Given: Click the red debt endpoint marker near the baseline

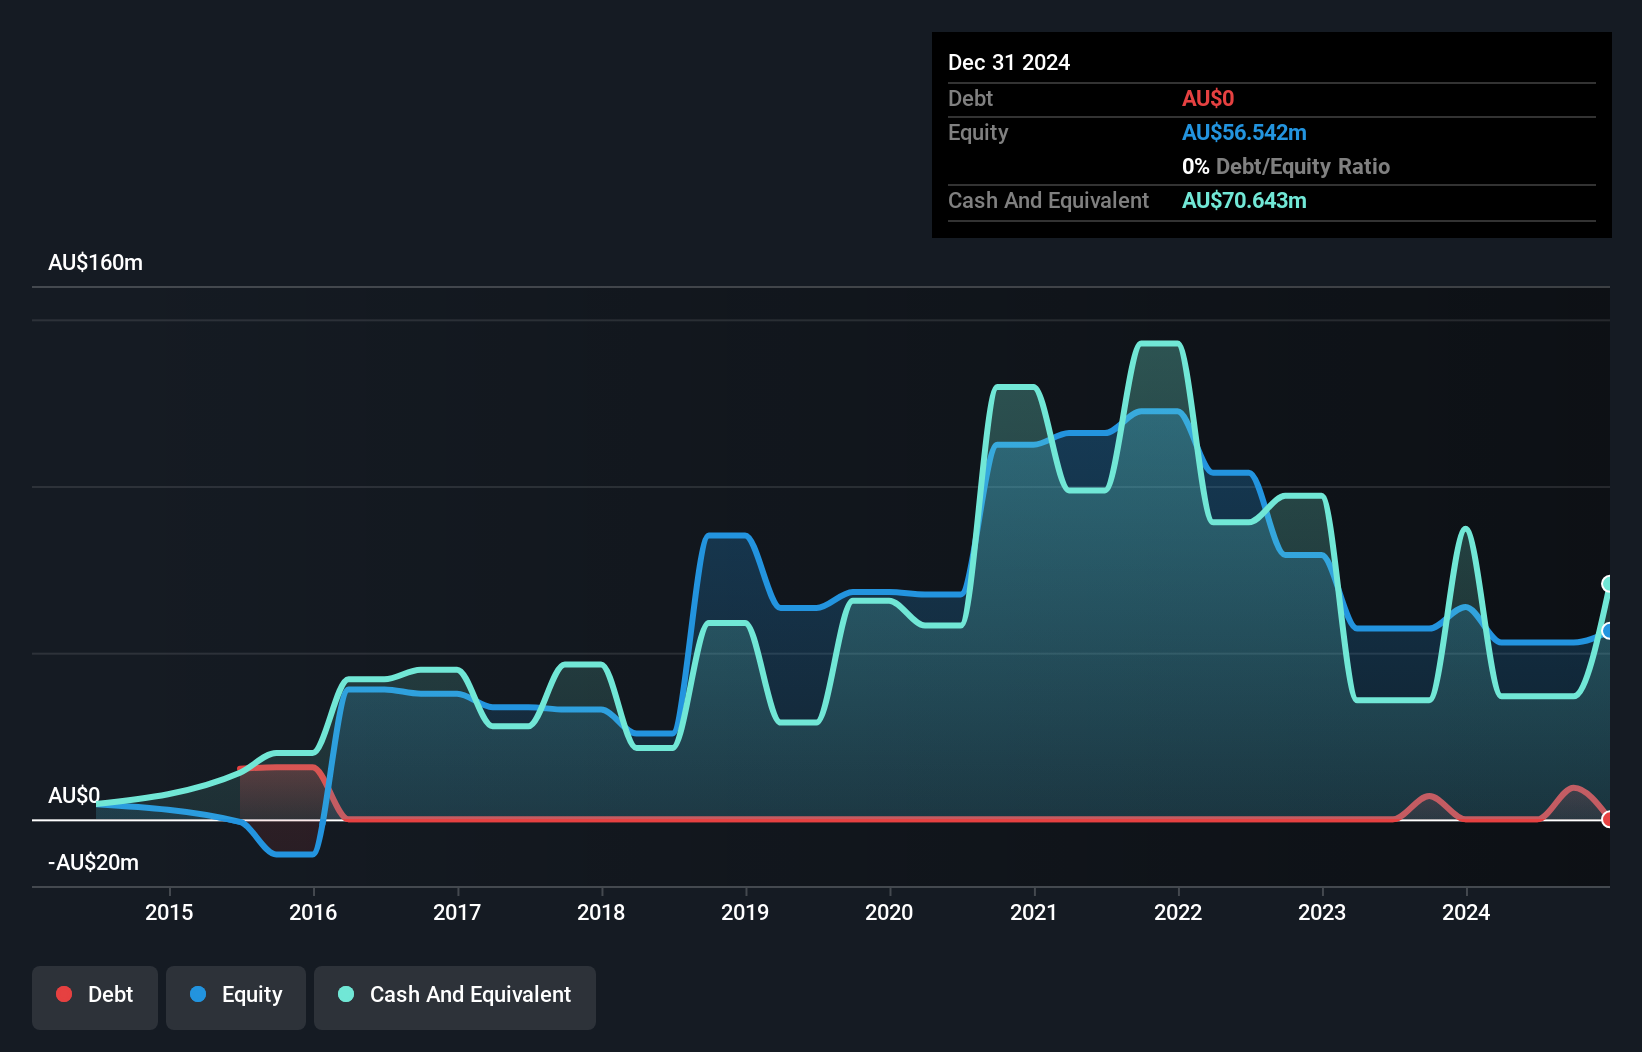Looking at the screenshot, I should pos(1608,819).
